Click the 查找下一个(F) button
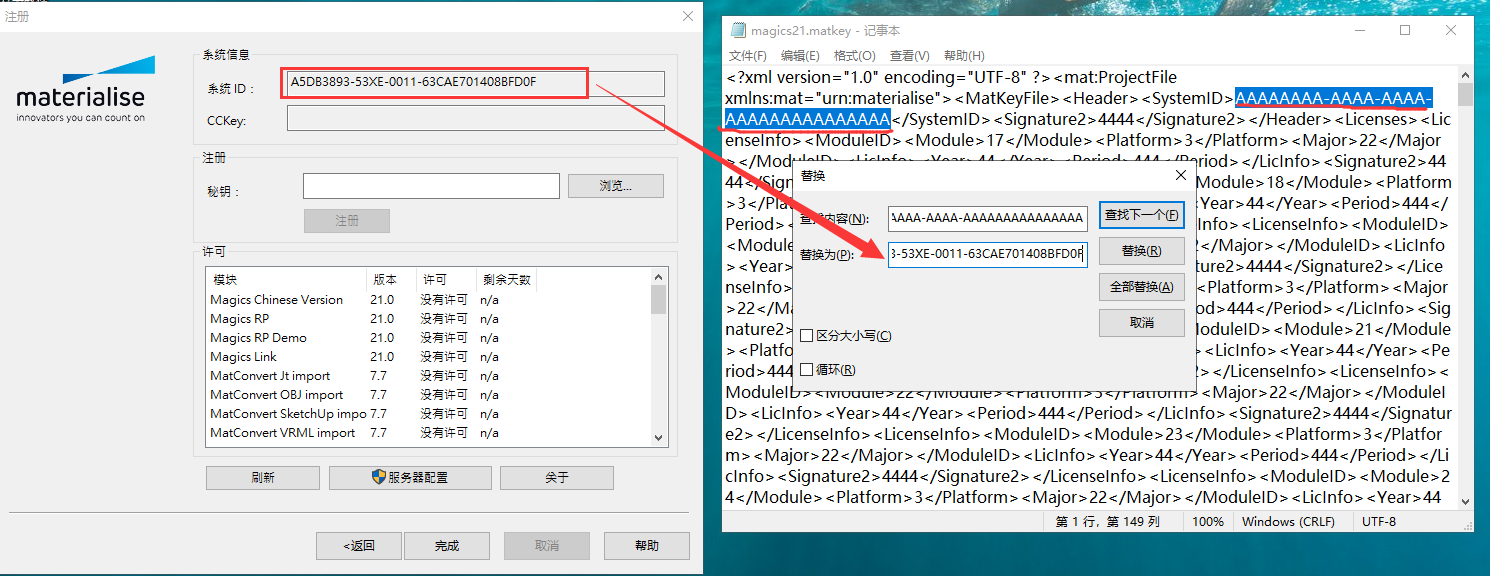Viewport: 1490px width, 576px height. 1141,215
